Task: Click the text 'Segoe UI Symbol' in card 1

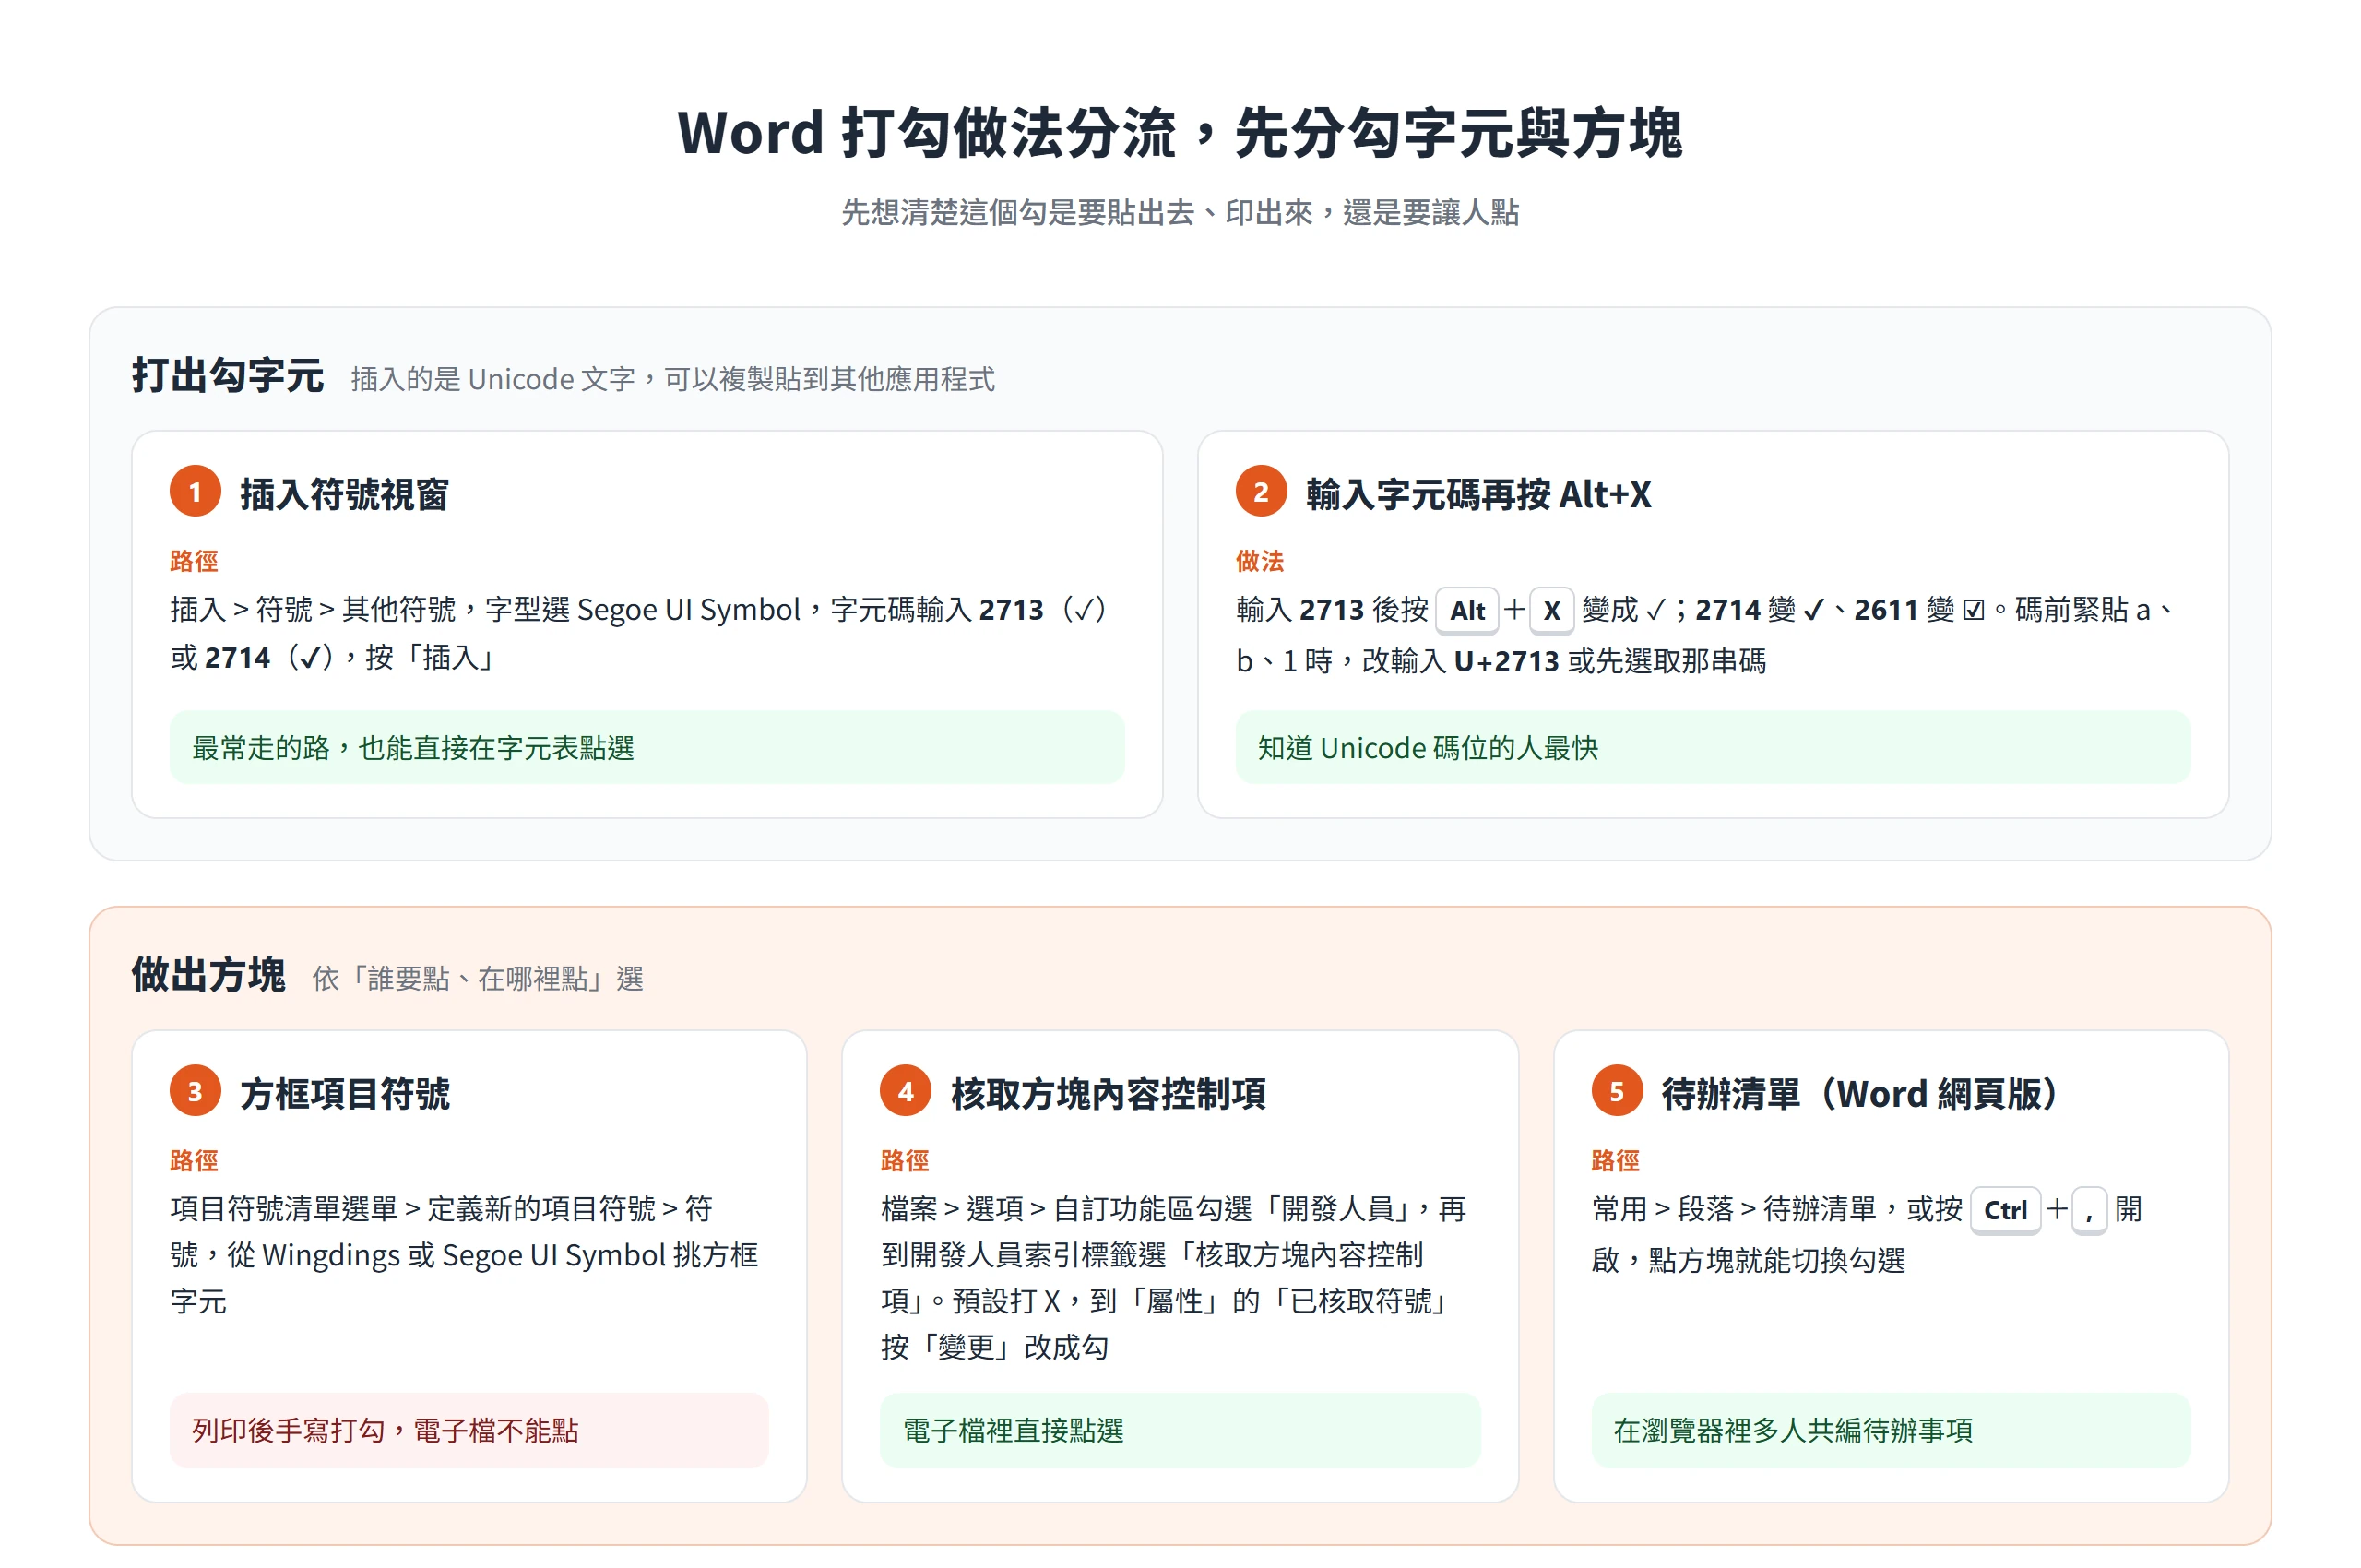Action: click(688, 610)
